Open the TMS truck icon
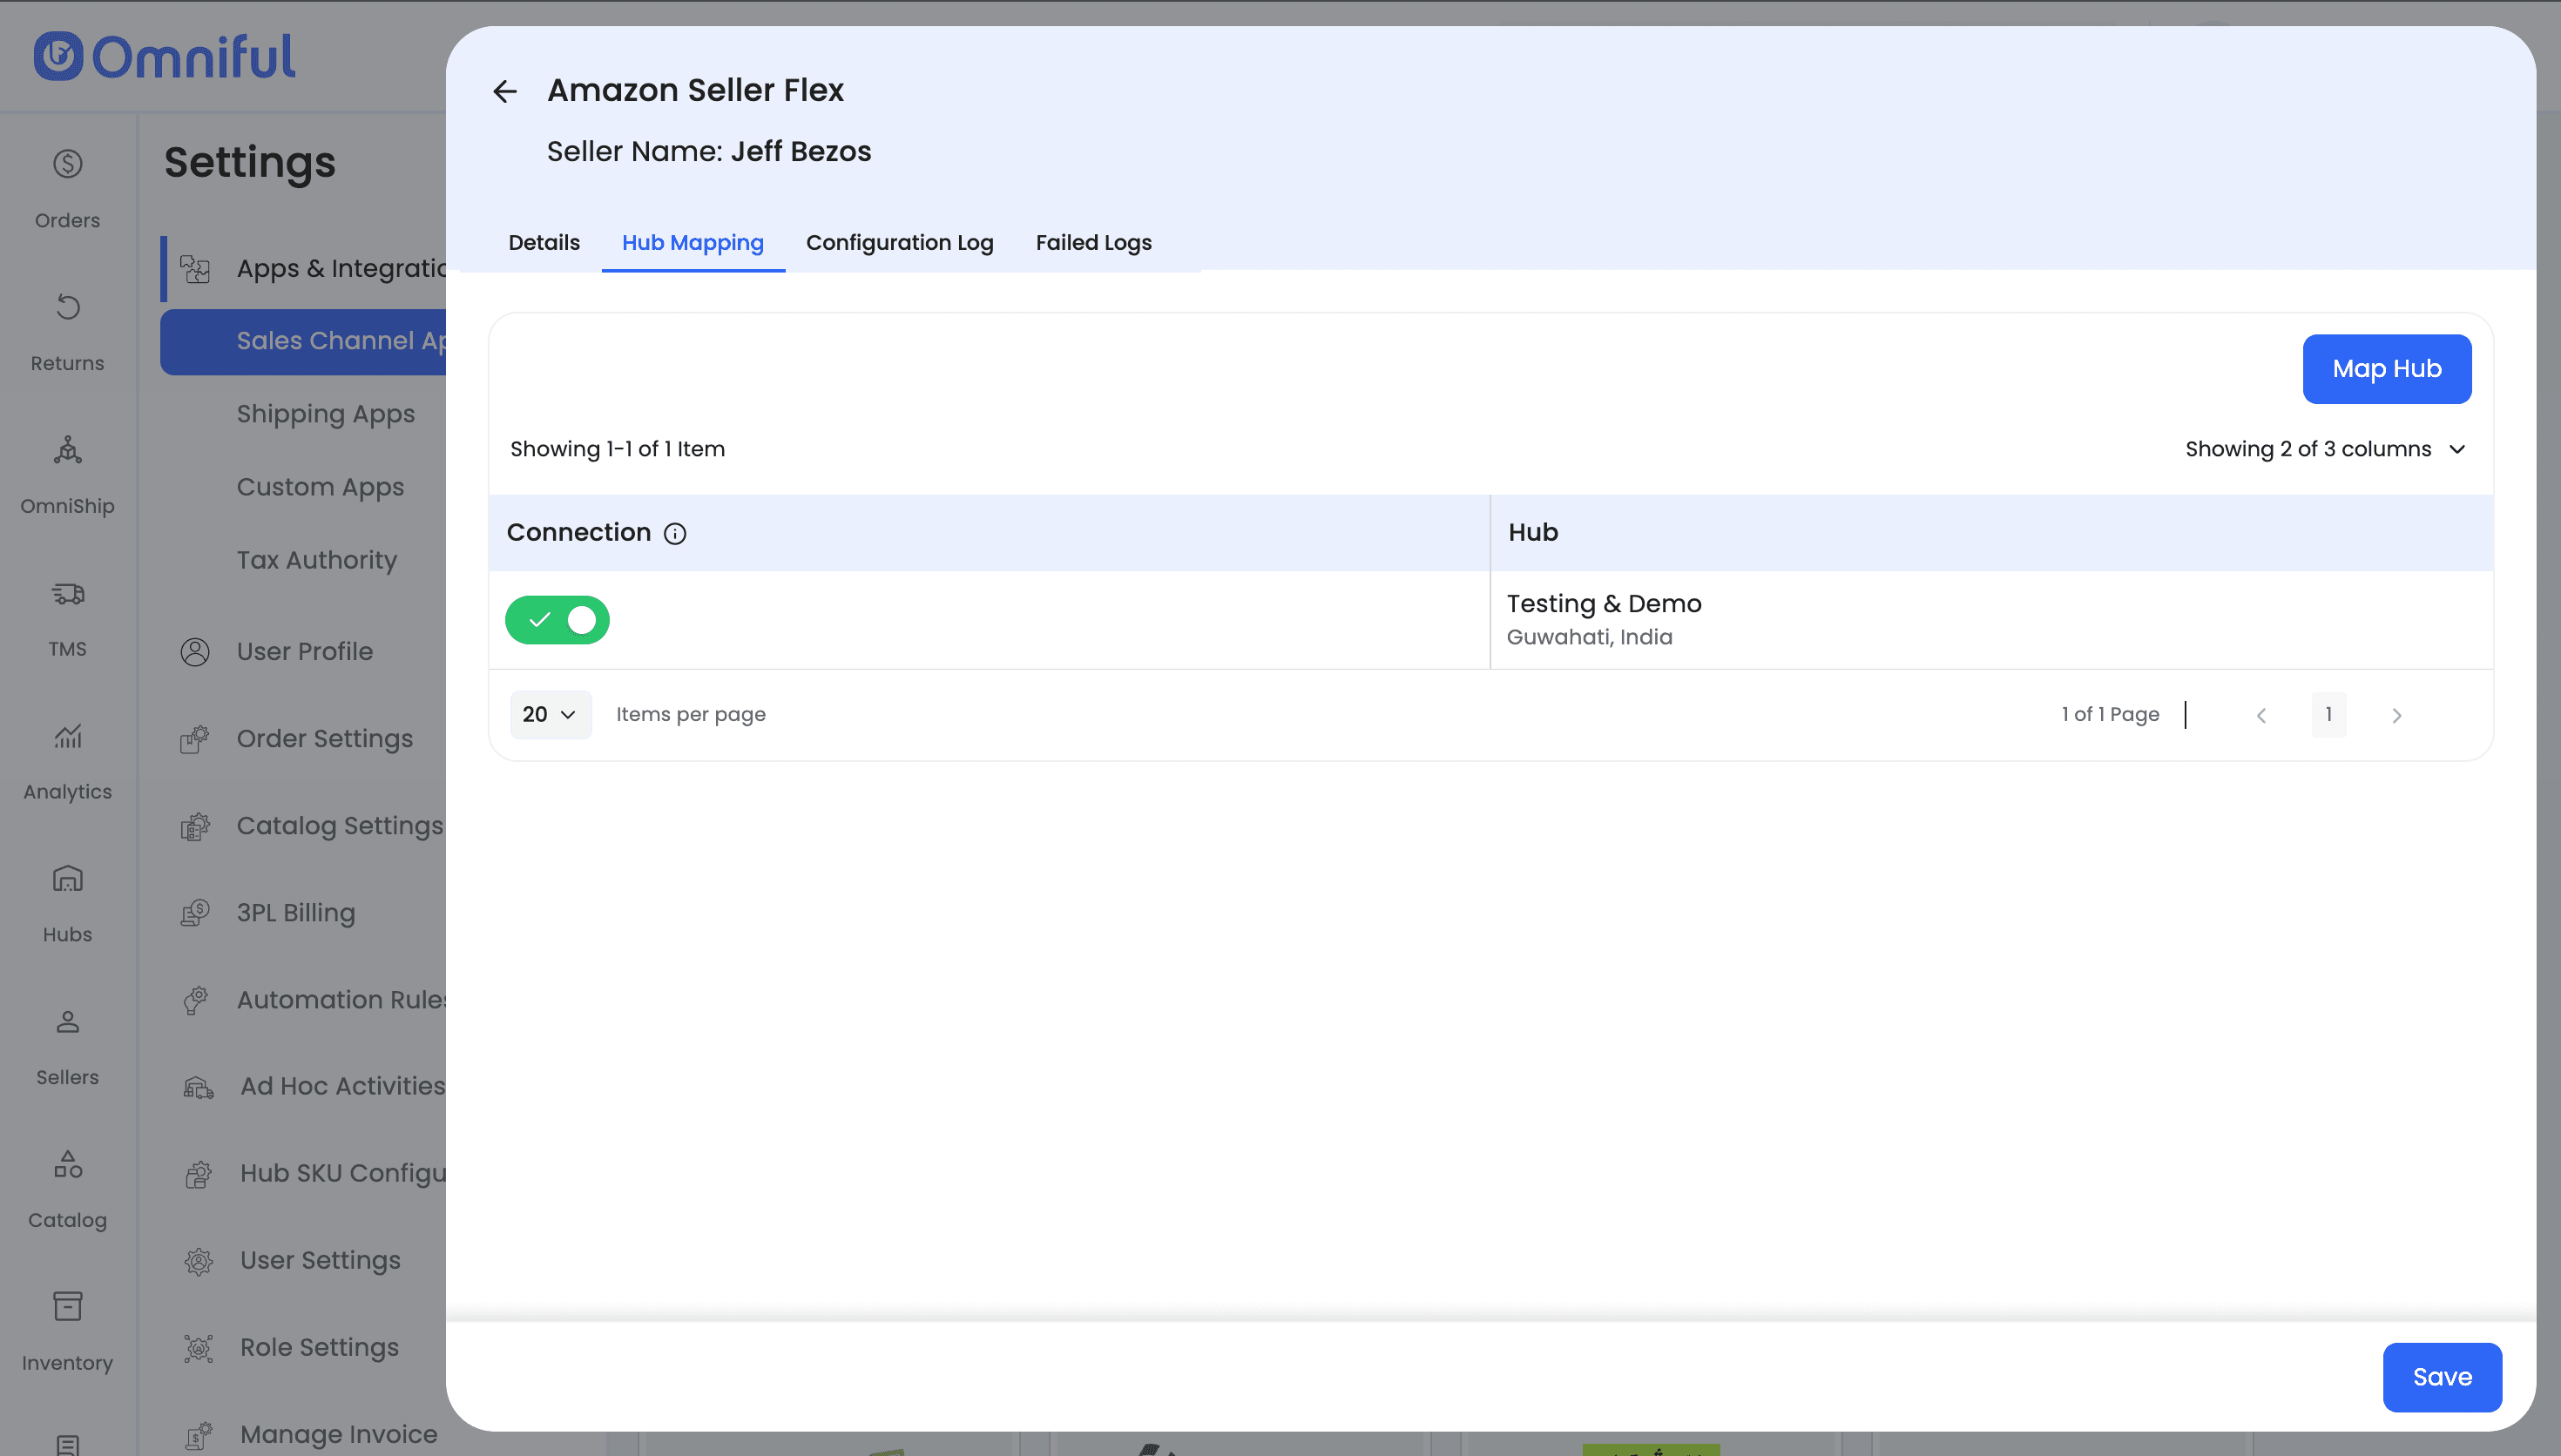This screenshot has height=1456, width=2561. (x=67, y=594)
